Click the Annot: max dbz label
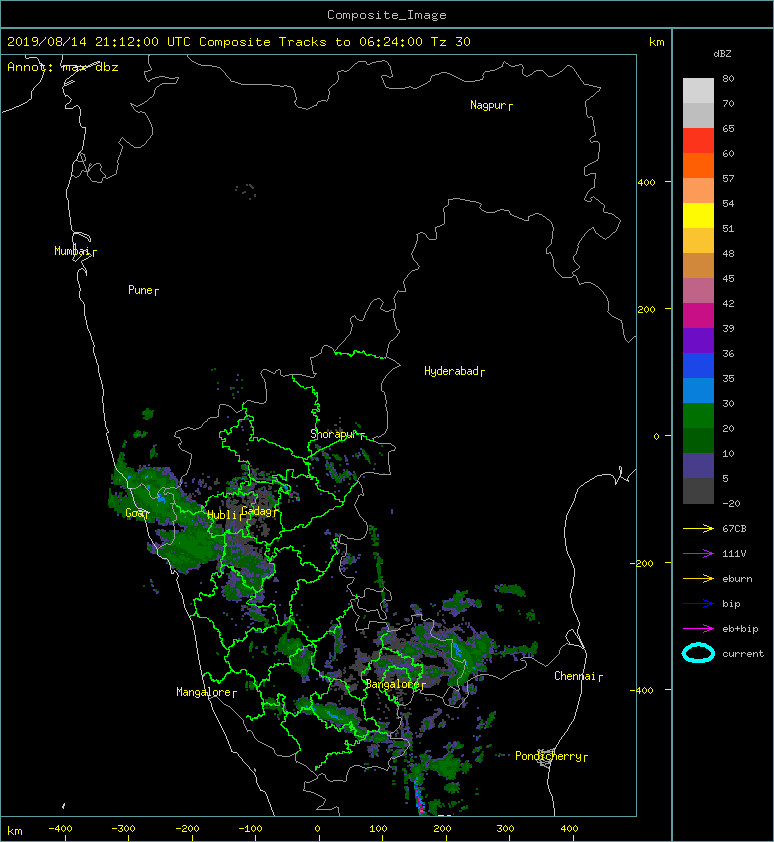The image size is (774, 842). tap(63, 68)
